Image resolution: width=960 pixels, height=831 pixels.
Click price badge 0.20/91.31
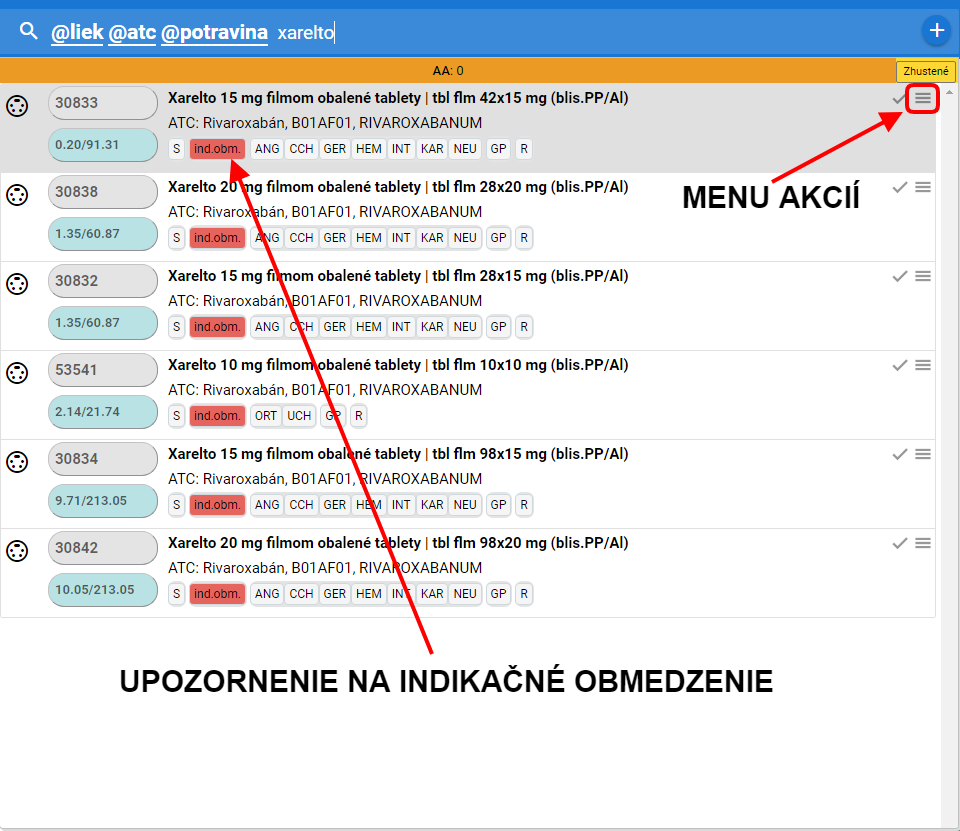[103, 145]
